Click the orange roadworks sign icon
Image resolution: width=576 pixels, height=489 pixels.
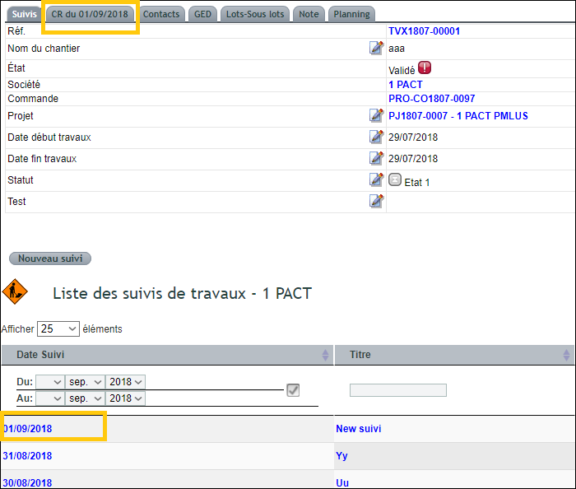click(15, 292)
